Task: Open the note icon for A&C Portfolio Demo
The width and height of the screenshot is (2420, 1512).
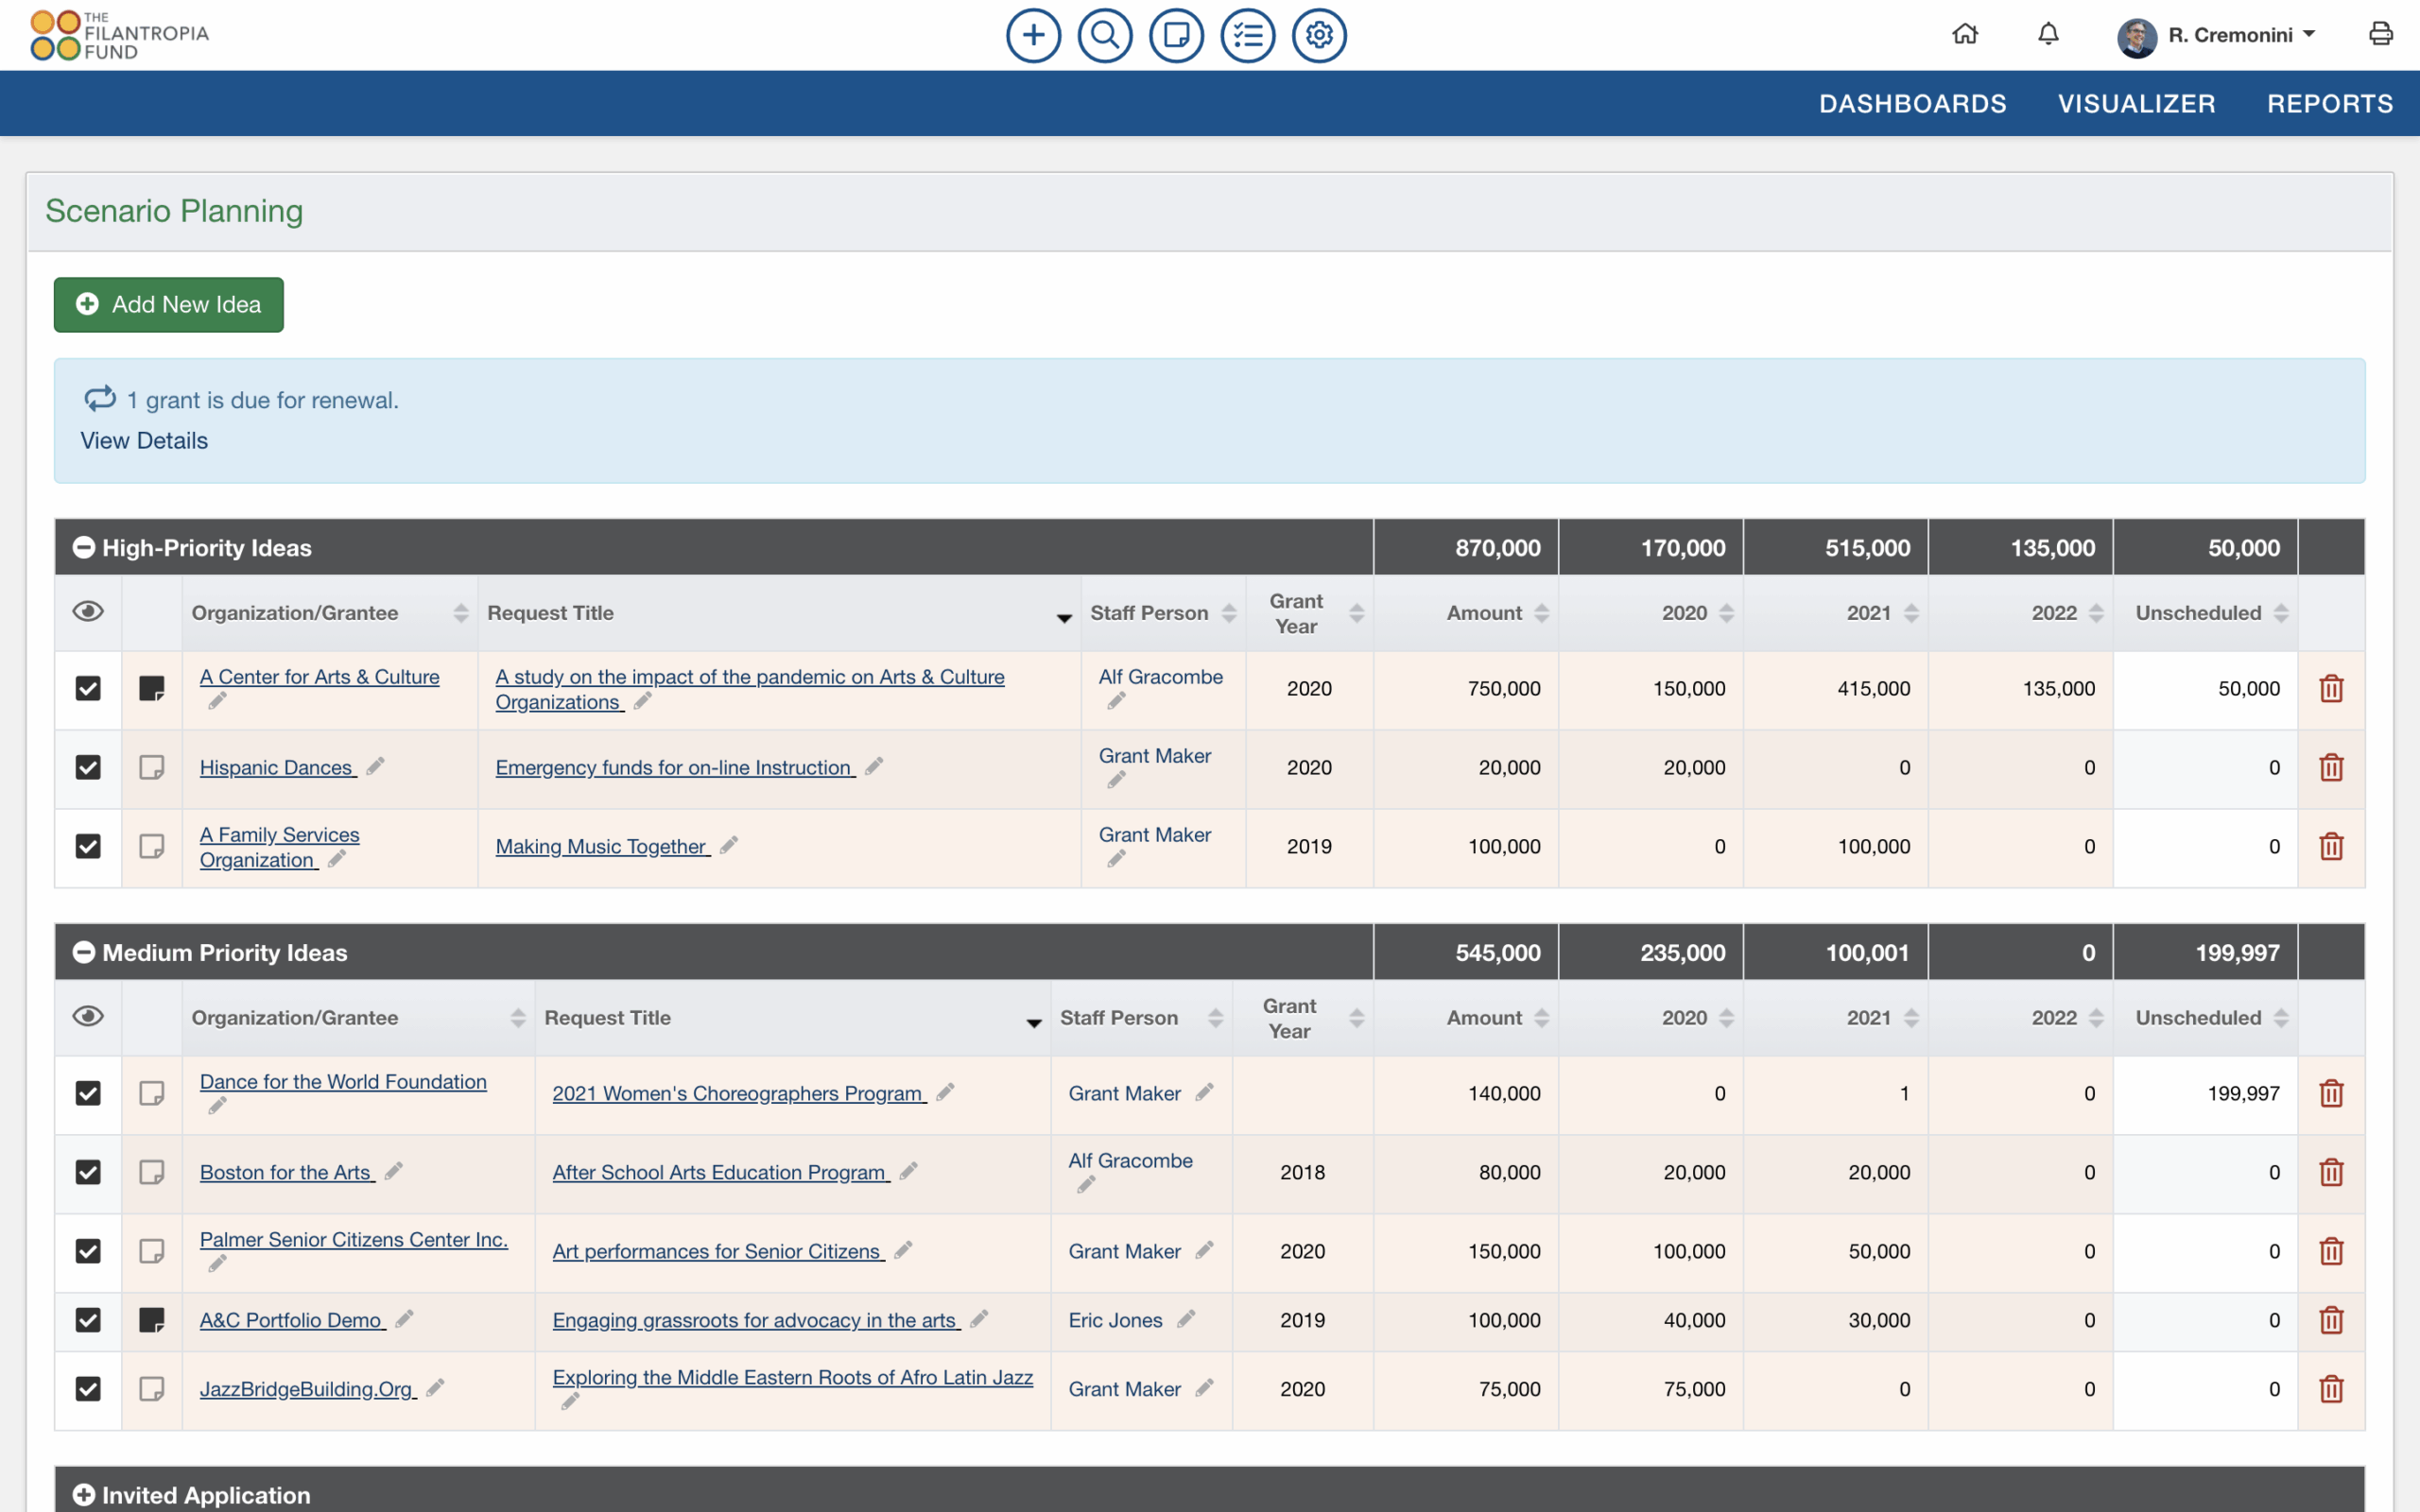Action: (x=152, y=1320)
